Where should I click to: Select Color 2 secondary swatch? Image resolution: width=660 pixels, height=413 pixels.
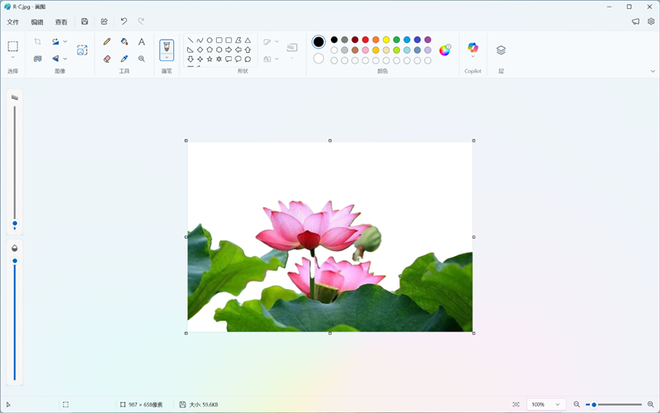[x=319, y=58]
